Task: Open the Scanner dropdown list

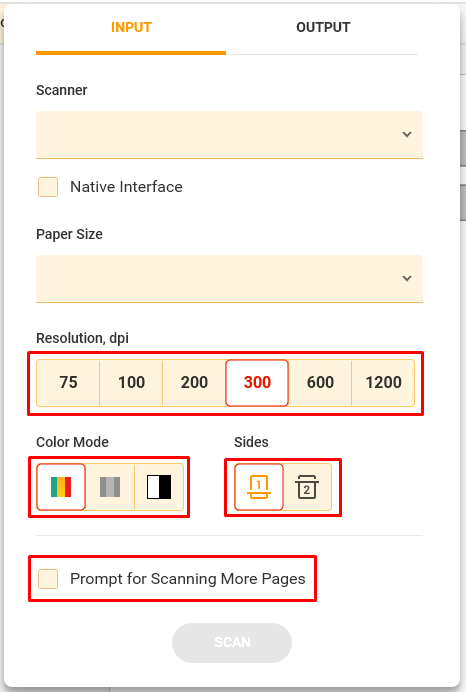Action: click(229, 135)
